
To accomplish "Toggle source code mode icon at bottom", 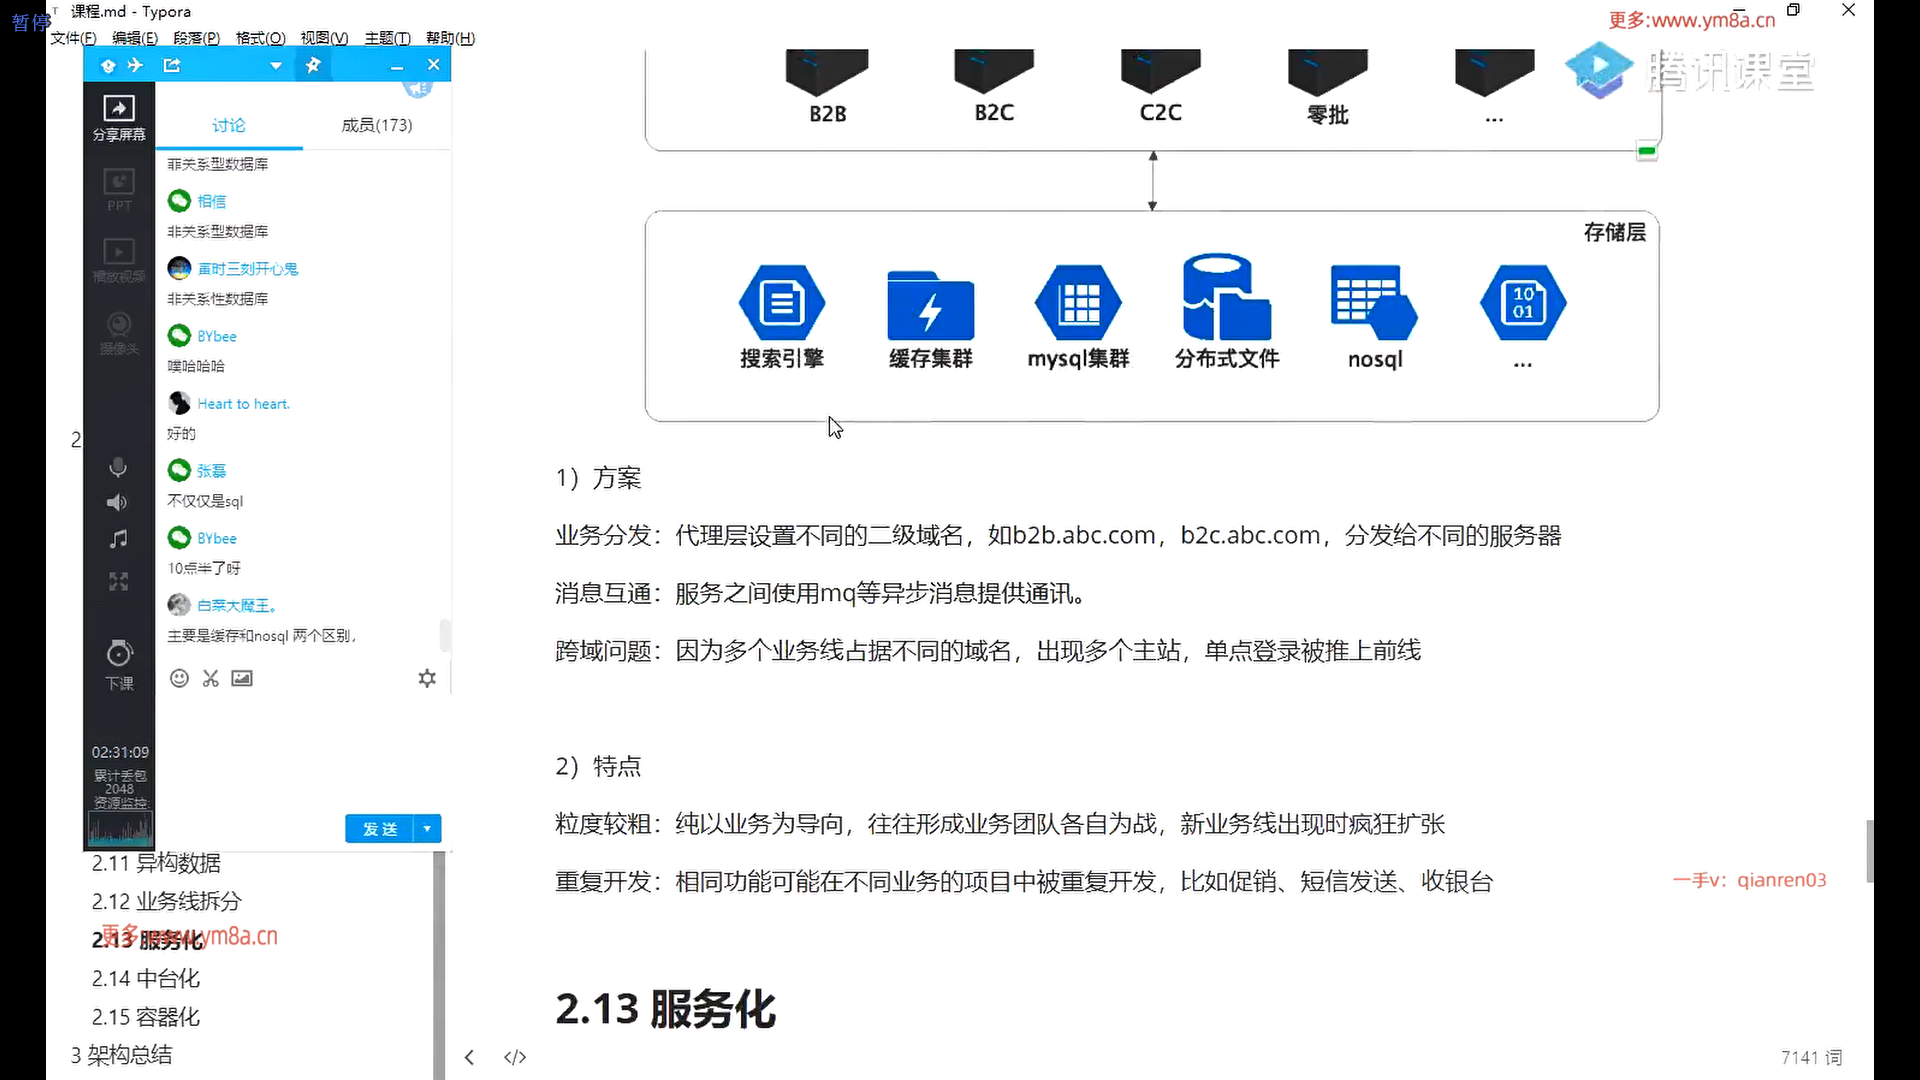I will pos(515,1057).
